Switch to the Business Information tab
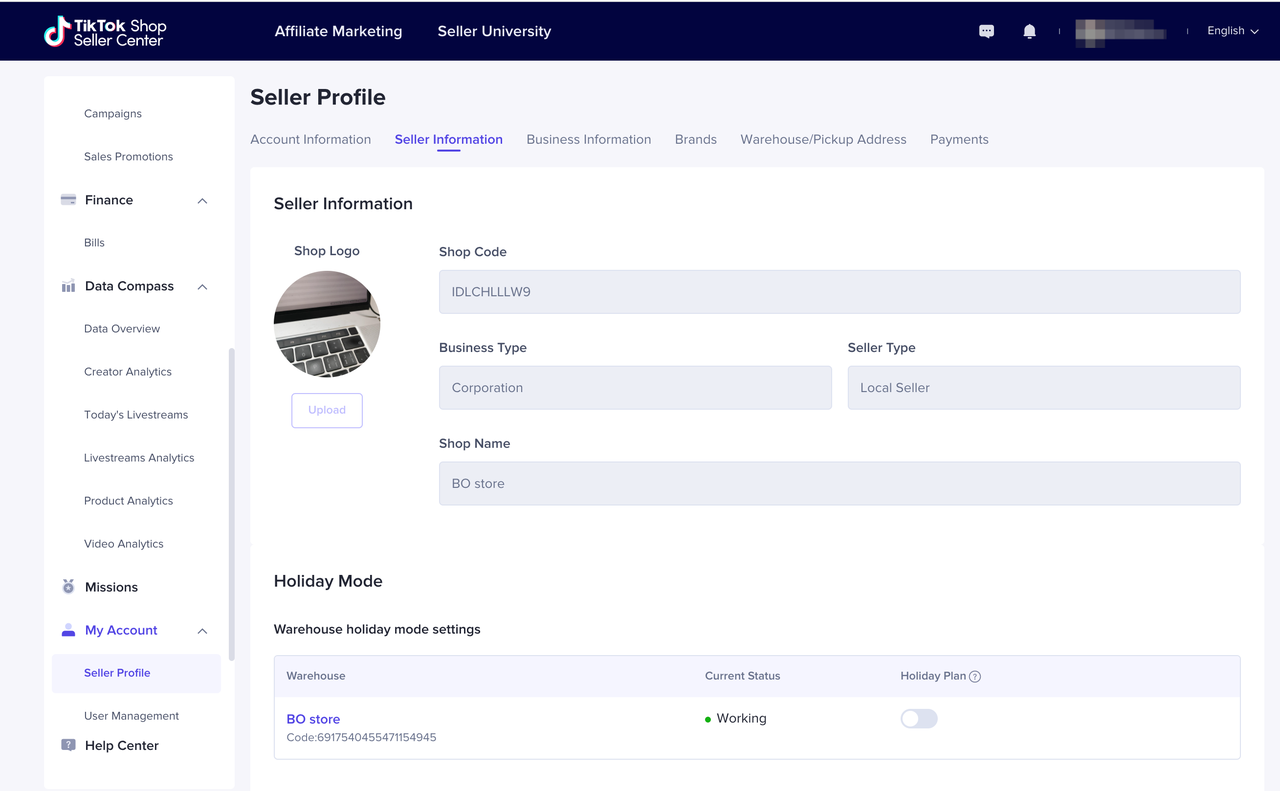Screen dimensions: 1280x791 coord(588,140)
